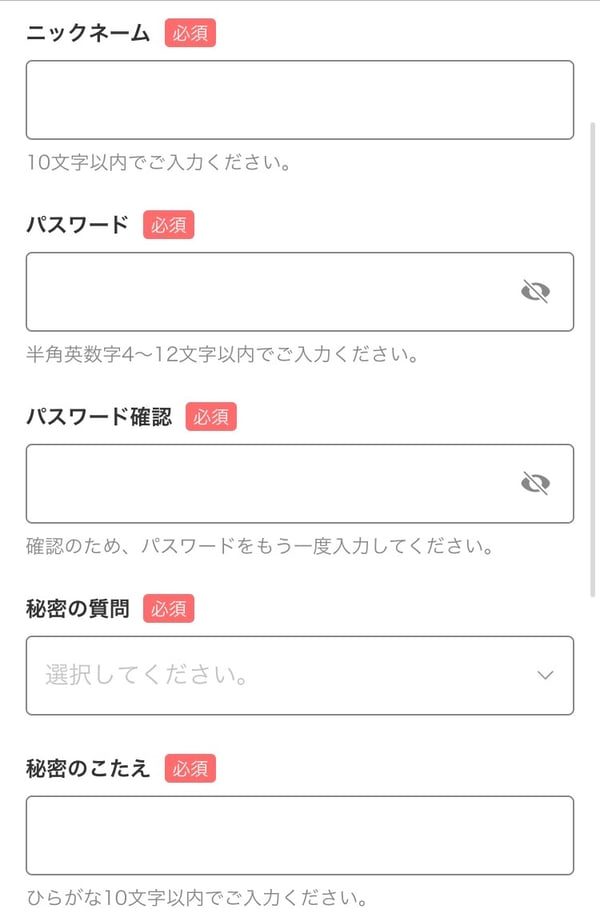Click the 必須 badge next to パスワード確認
Viewport: 600px width, 913px height.
point(211,417)
